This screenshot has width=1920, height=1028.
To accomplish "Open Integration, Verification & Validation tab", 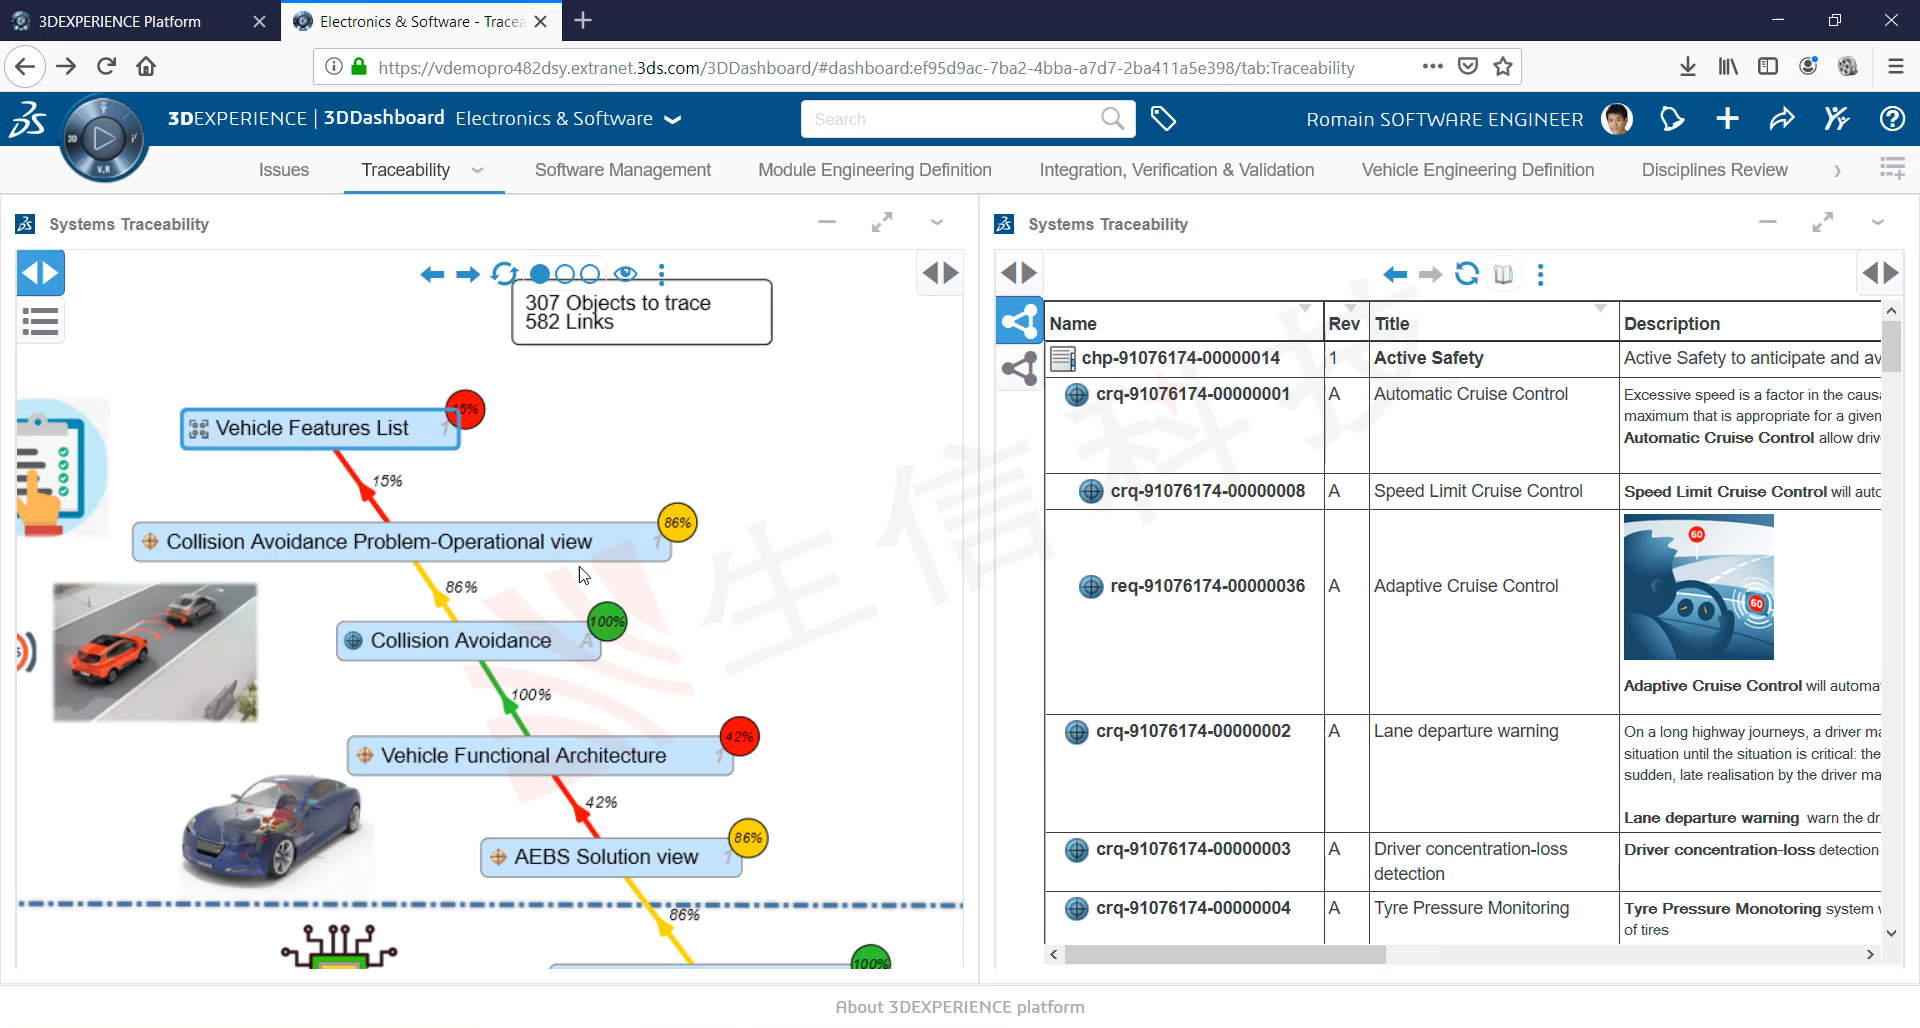I will click(1177, 170).
